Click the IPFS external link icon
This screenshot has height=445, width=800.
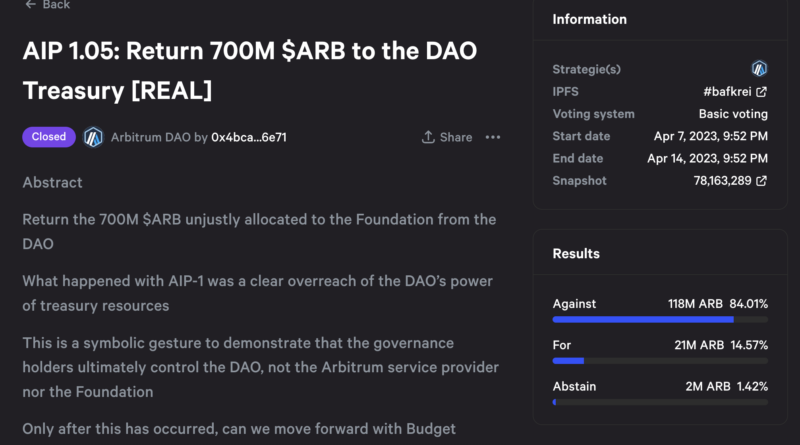762,92
